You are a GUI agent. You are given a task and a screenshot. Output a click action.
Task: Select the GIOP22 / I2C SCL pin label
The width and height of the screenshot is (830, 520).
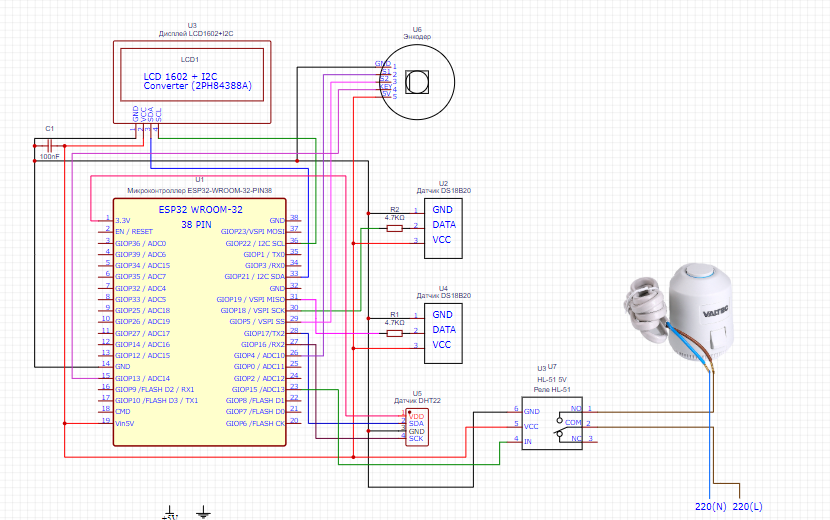[255, 244]
